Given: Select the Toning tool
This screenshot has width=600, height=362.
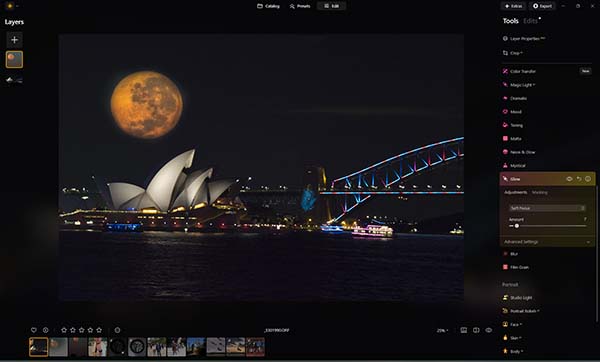Looking at the screenshot, I should 516,125.
